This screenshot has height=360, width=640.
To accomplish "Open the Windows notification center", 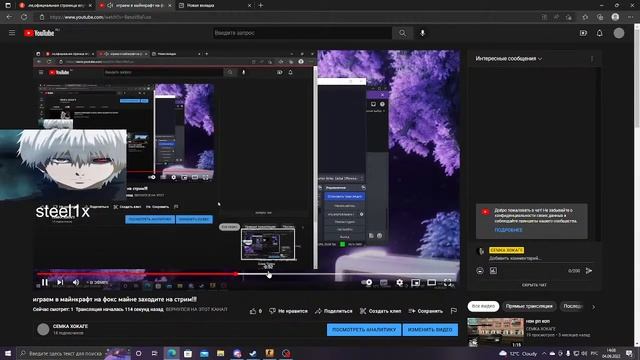I will [629, 353].
